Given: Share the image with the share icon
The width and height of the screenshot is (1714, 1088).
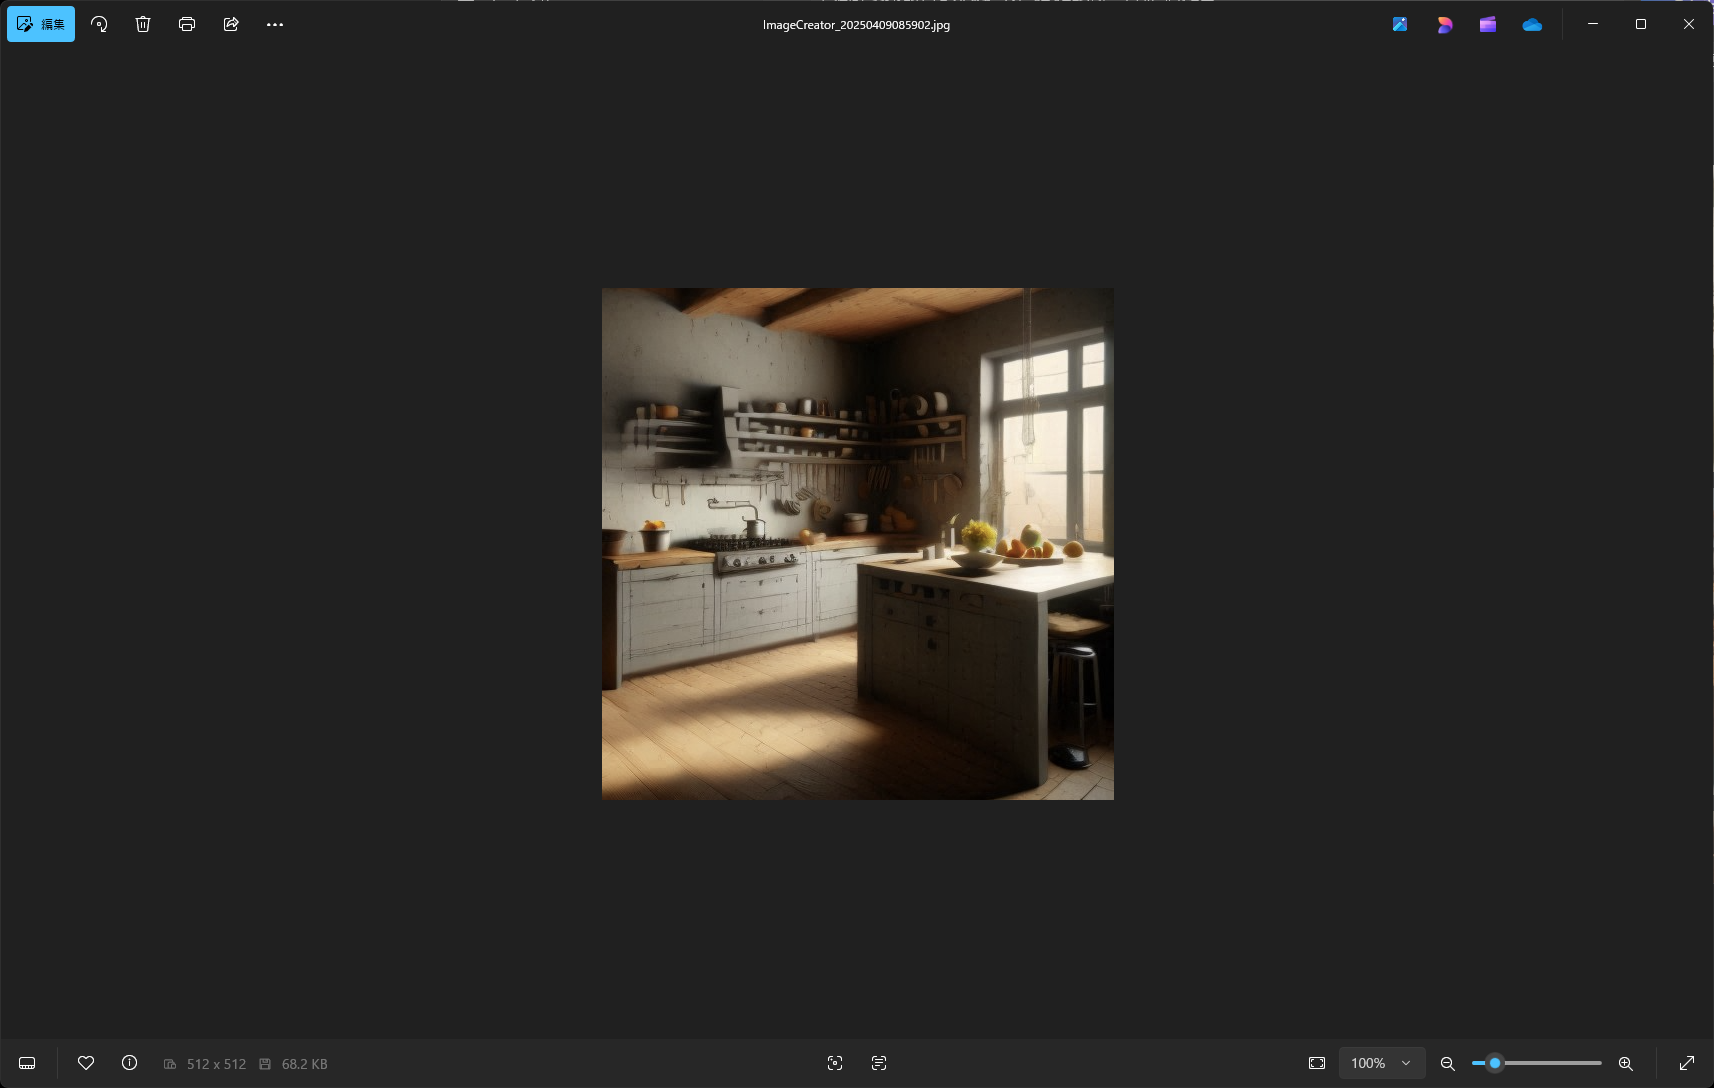Looking at the screenshot, I should click(x=231, y=24).
